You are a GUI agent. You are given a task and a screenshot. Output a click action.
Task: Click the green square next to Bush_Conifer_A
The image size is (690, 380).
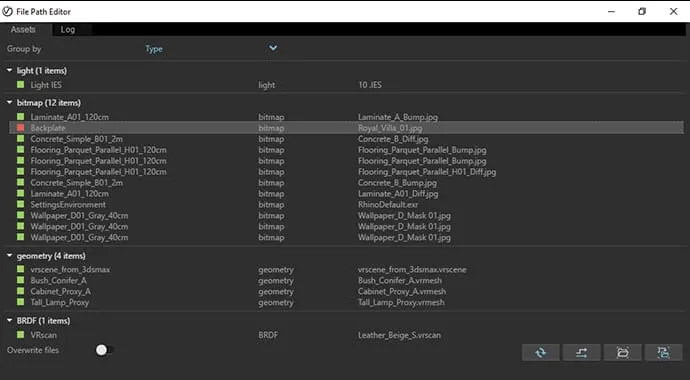point(20,280)
